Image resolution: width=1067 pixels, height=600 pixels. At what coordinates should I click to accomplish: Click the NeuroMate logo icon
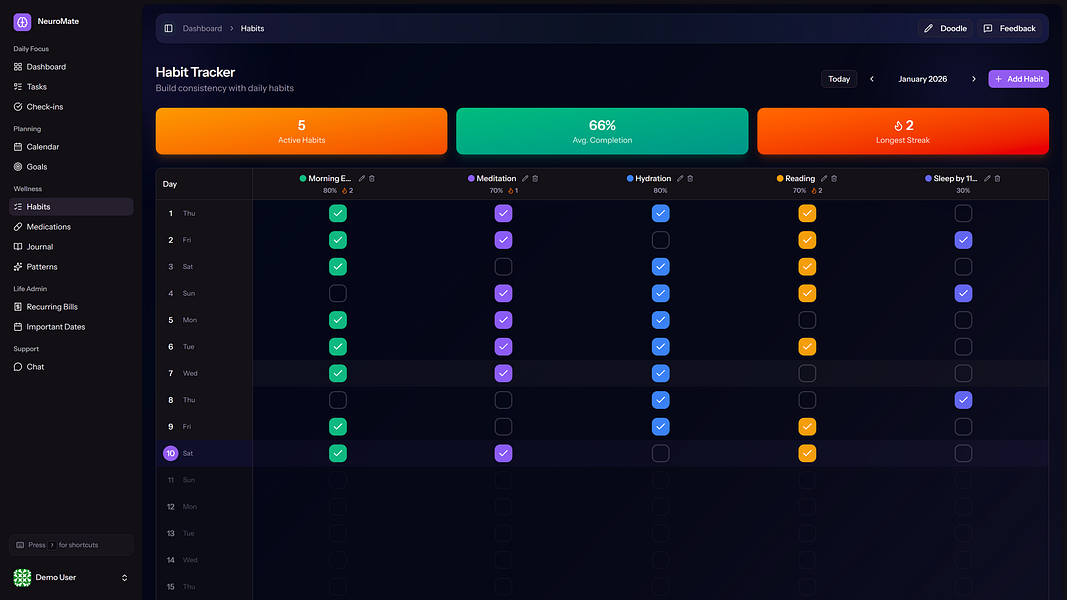22,22
